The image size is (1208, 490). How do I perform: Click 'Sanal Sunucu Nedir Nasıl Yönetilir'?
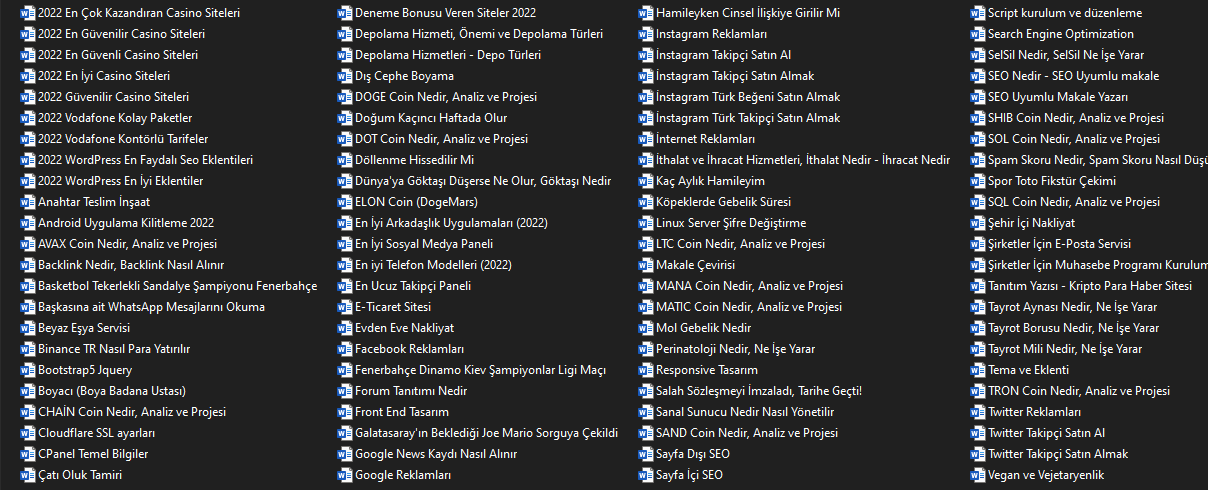745,412
